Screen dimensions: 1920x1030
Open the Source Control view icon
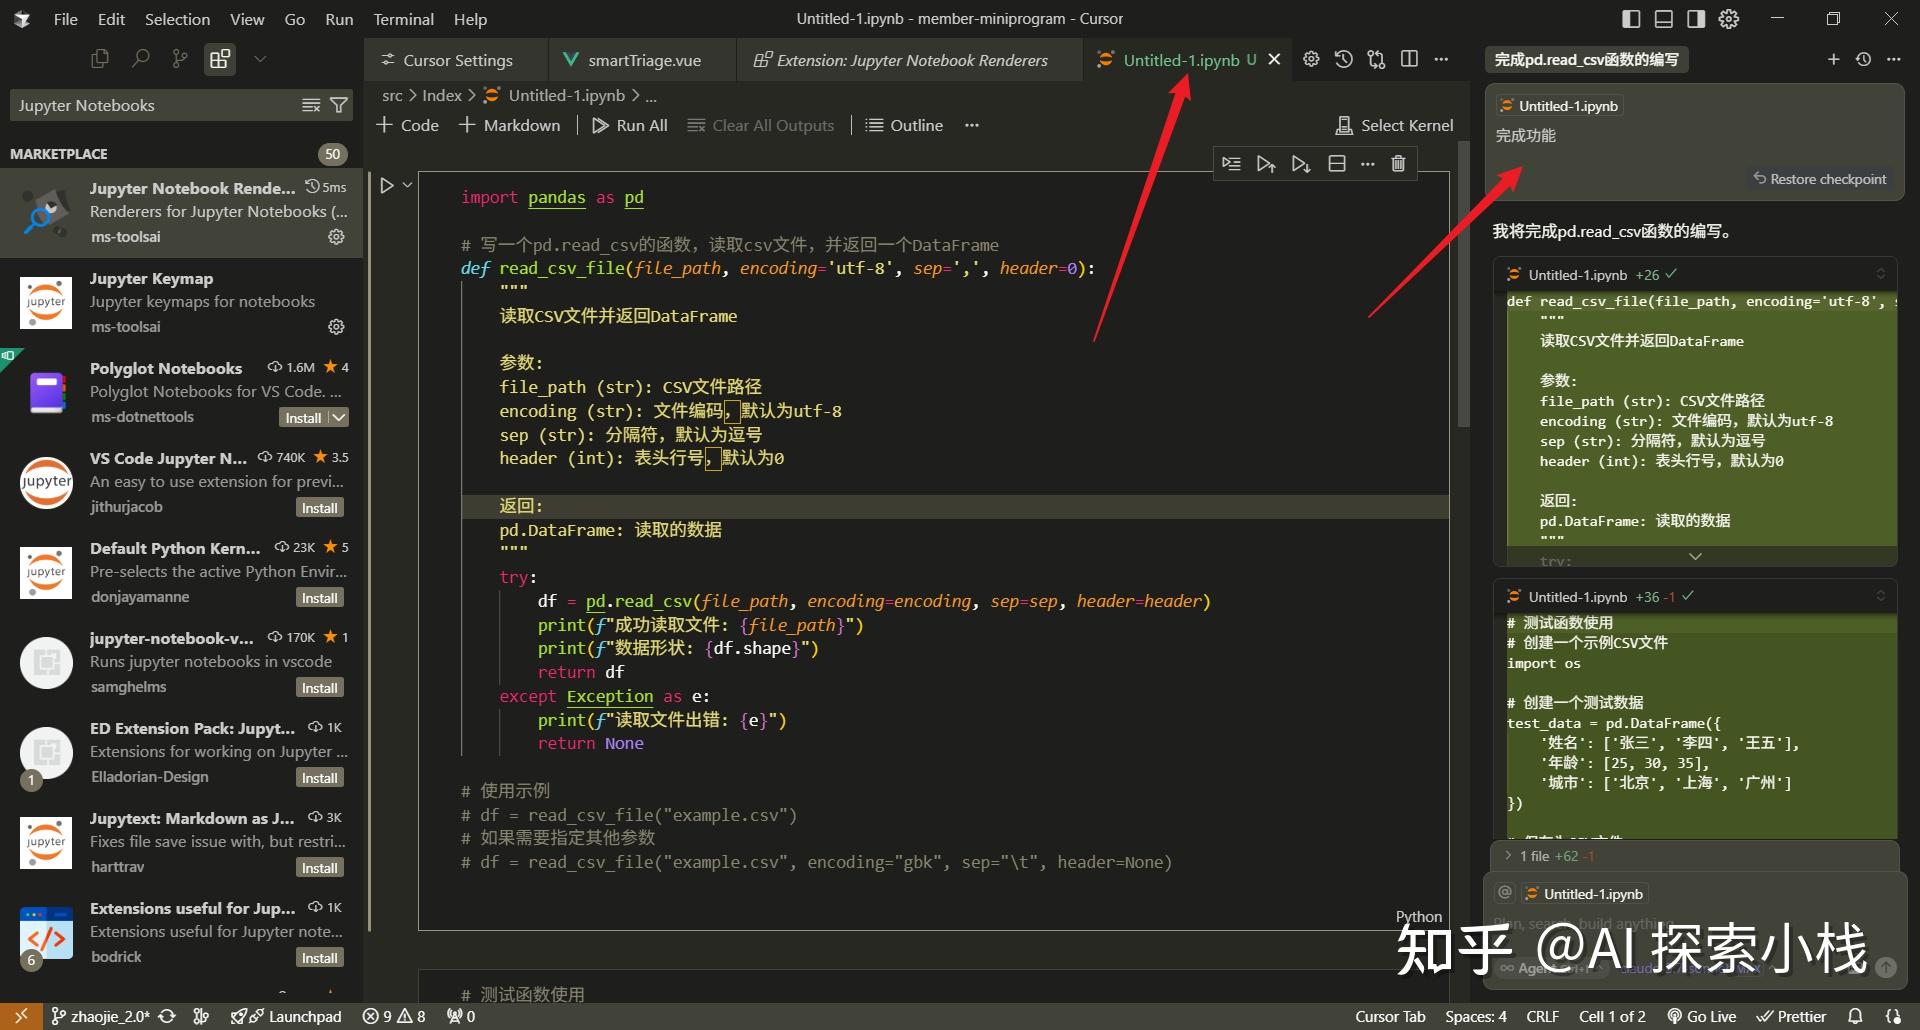pyautogui.click(x=180, y=59)
